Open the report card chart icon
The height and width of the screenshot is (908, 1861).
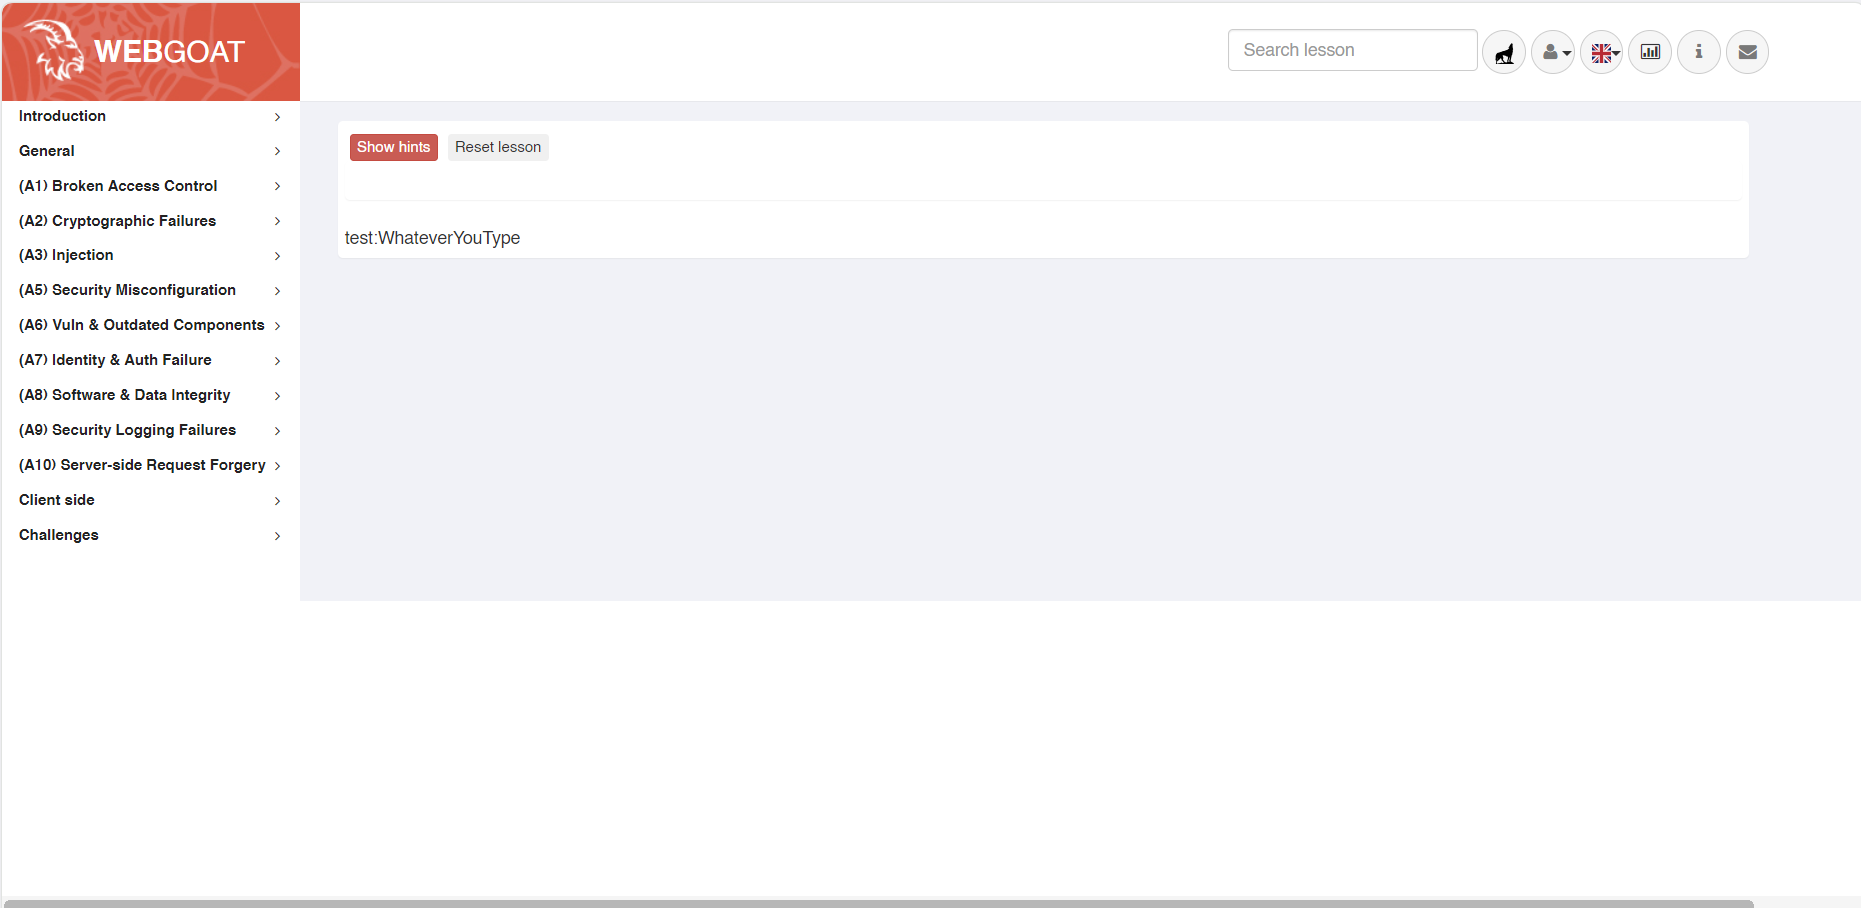[x=1650, y=52]
